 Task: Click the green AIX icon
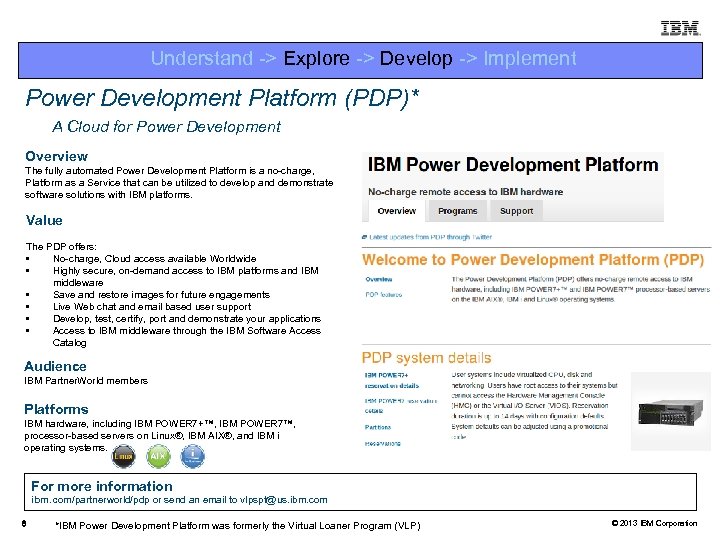click(158, 456)
